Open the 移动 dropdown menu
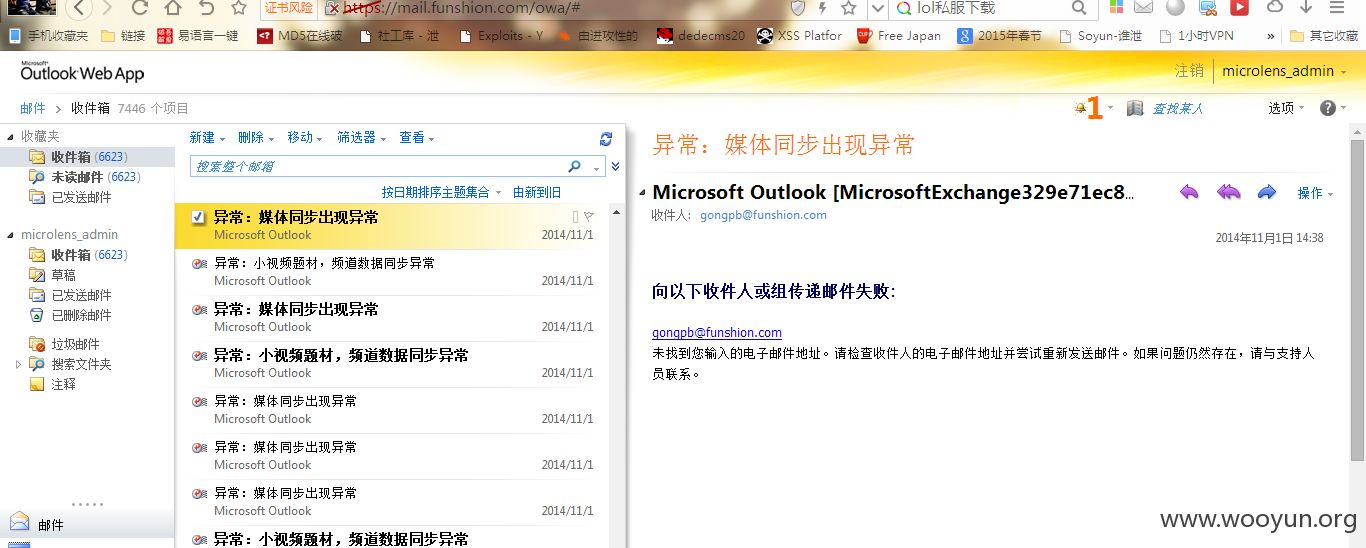The height and width of the screenshot is (548, 1366). 305,138
